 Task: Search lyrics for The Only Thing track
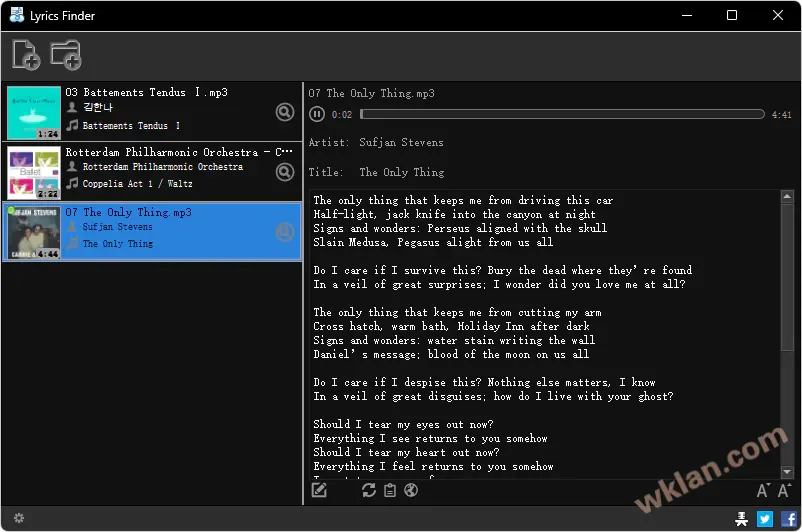(x=285, y=232)
